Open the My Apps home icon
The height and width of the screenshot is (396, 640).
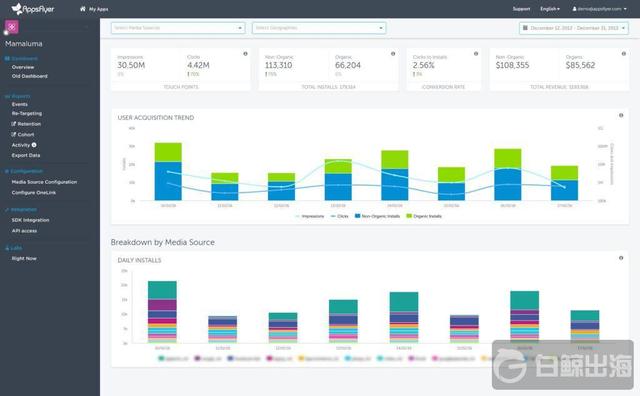tap(83, 9)
